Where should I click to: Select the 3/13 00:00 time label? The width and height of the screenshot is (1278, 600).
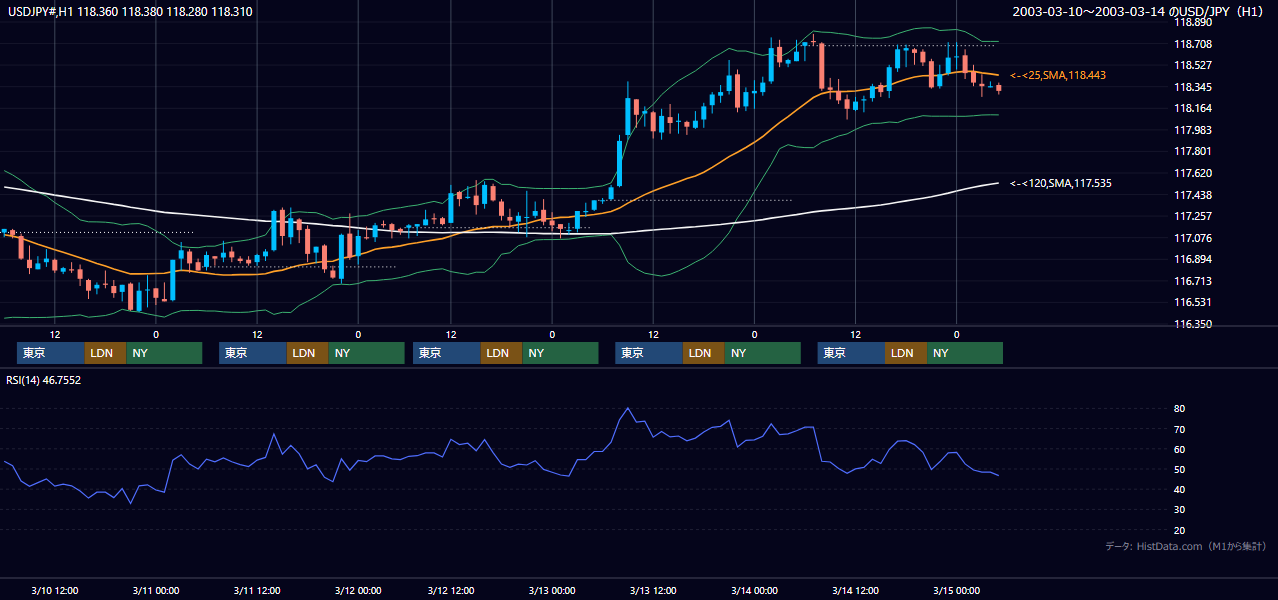552,590
